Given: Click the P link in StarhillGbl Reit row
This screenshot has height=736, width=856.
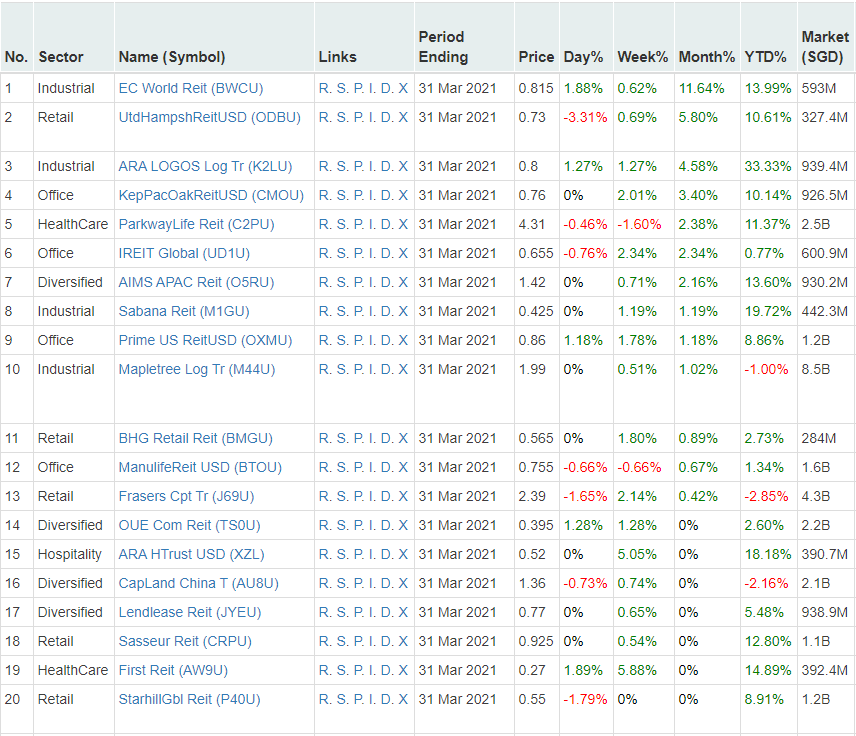Looking at the screenshot, I should (359, 699).
